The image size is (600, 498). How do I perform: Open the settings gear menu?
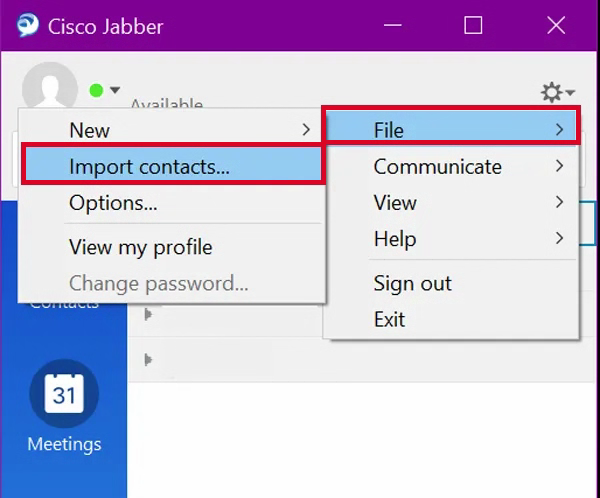click(x=557, y=92)
